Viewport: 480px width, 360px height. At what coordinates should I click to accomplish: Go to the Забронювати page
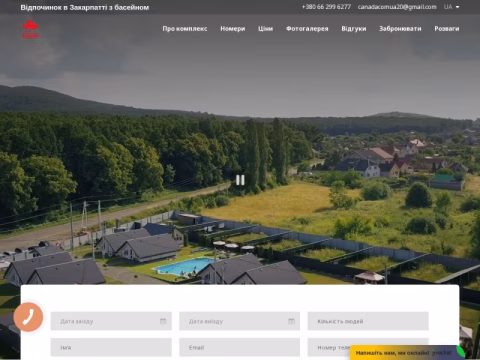[400, 29]
